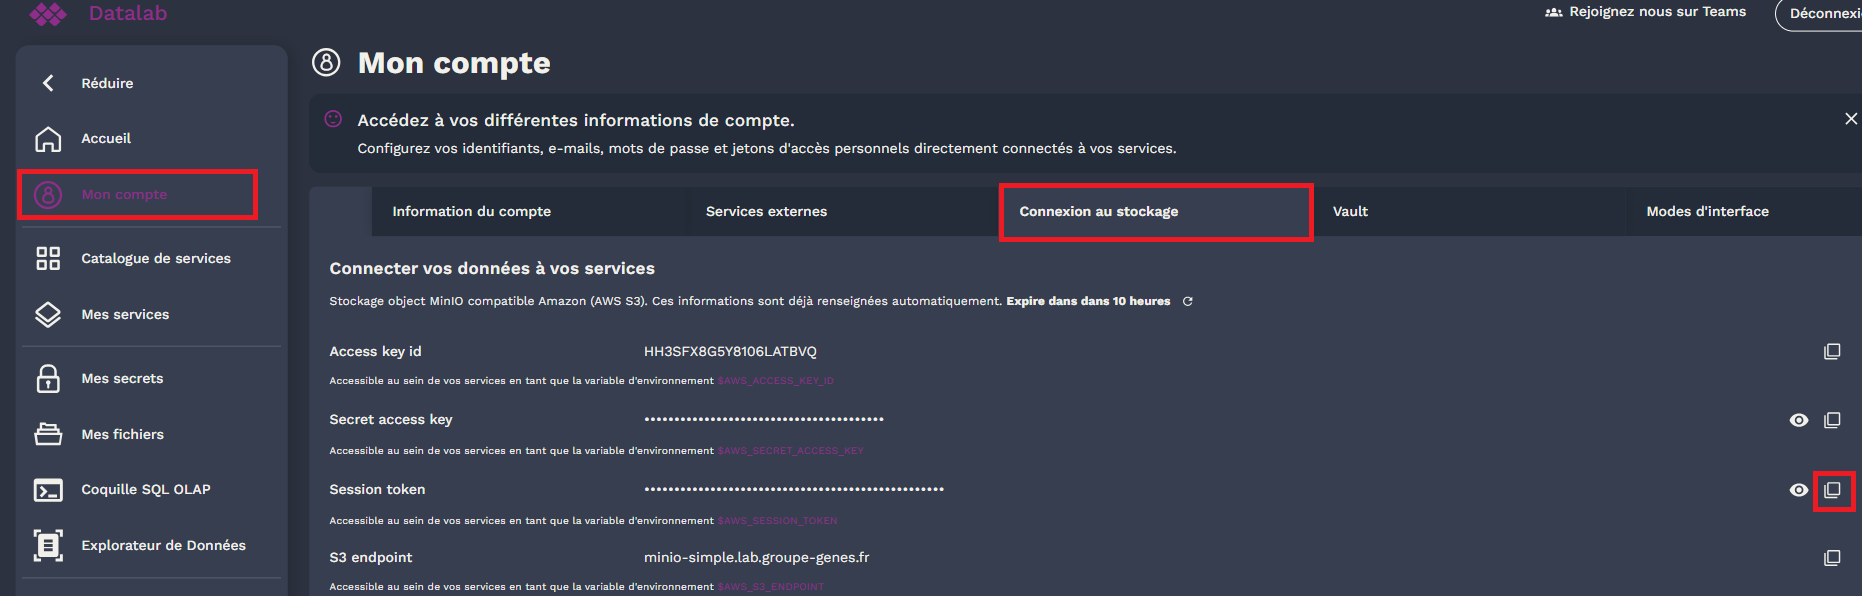Go to Mes fichiers
Viewport: 1862px width, 596px height.
tap(122, 434)
